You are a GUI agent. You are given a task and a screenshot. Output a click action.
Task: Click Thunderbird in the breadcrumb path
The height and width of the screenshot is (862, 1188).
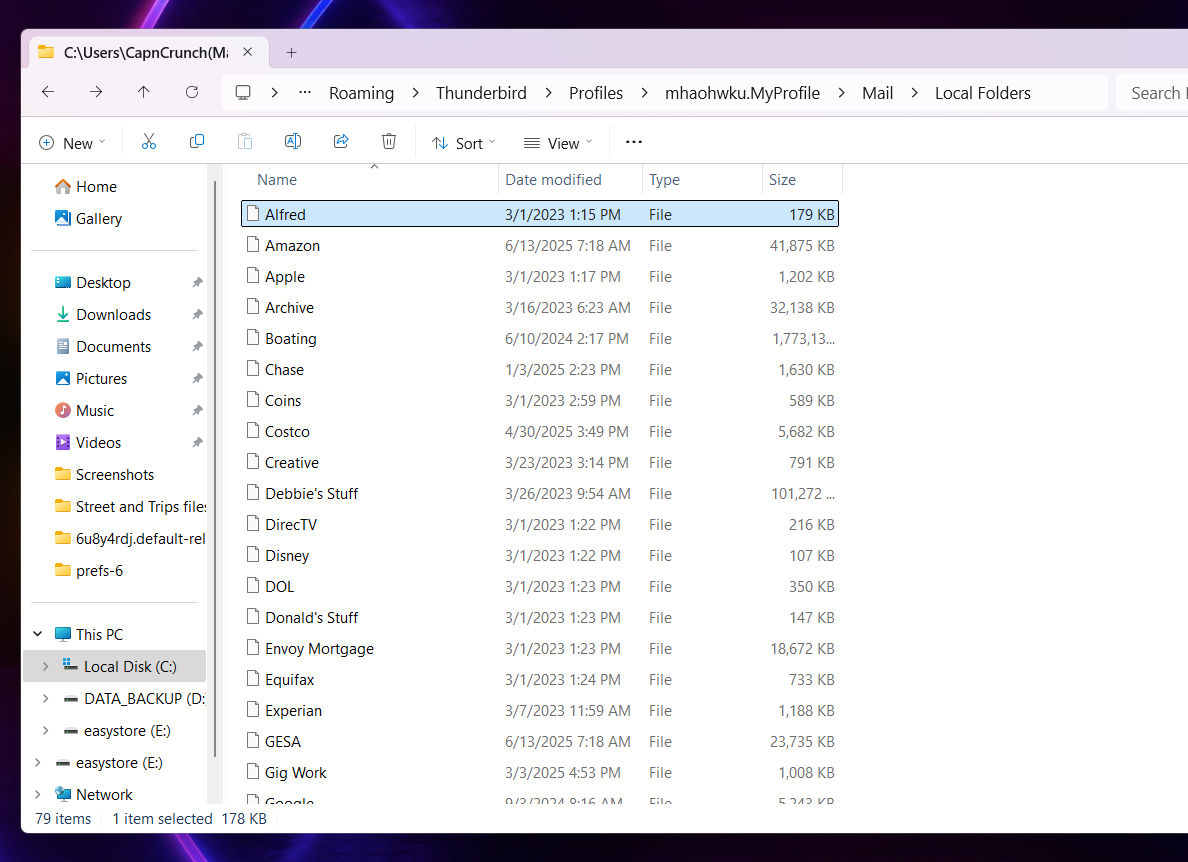click(481, 93)
